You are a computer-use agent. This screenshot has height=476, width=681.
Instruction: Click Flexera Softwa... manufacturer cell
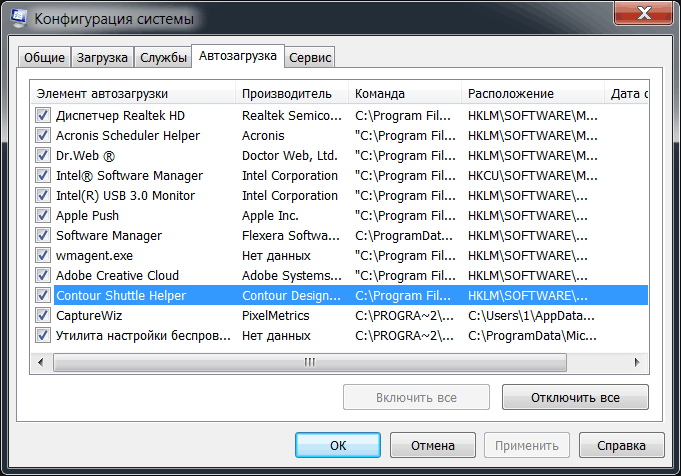(x=291, y=235)
